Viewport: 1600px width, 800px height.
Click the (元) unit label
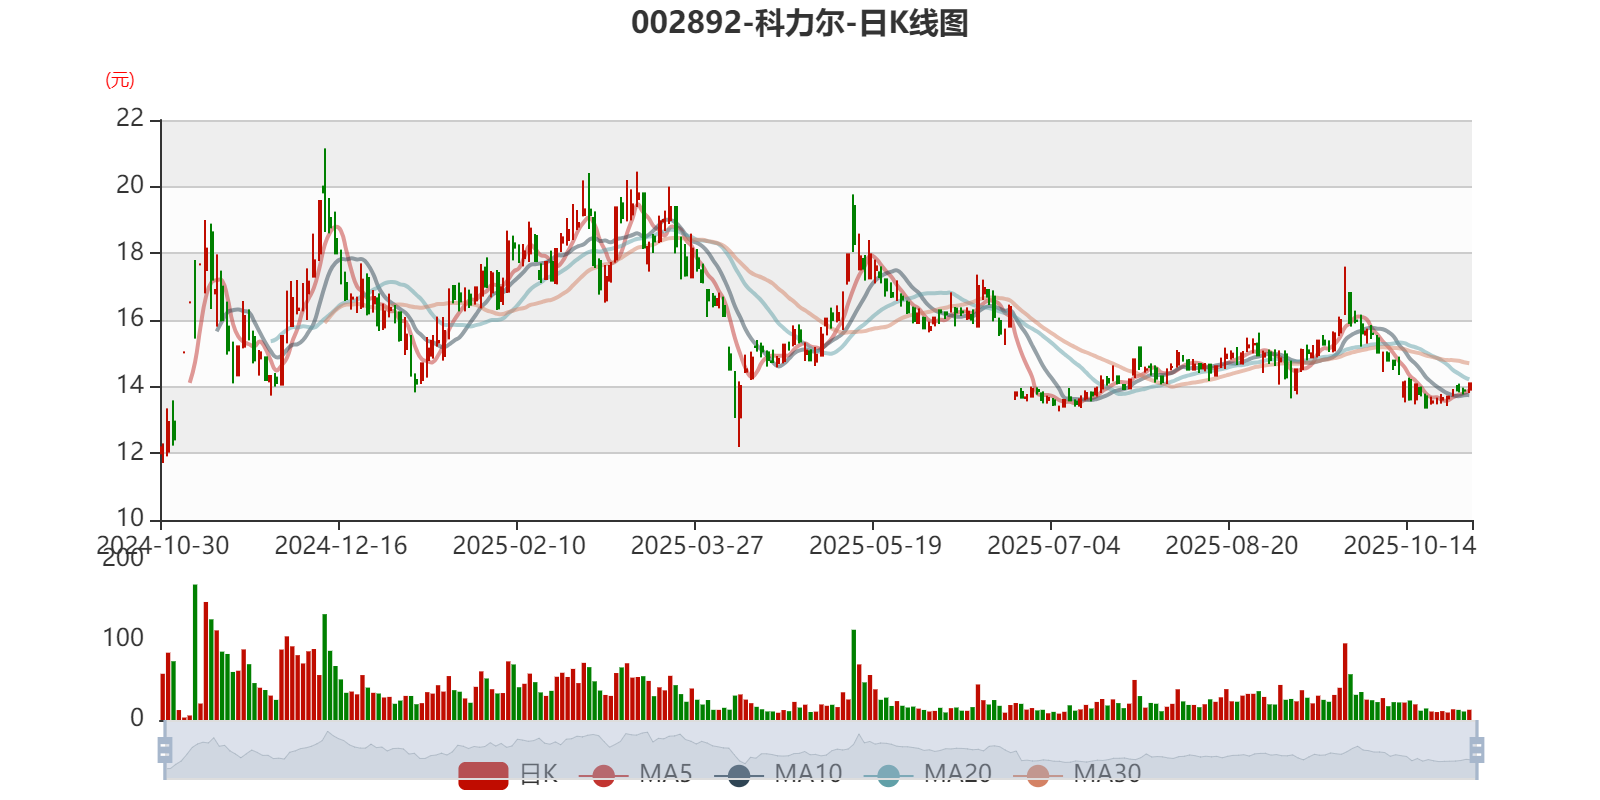pyautogui.click(x=120, y=80)
